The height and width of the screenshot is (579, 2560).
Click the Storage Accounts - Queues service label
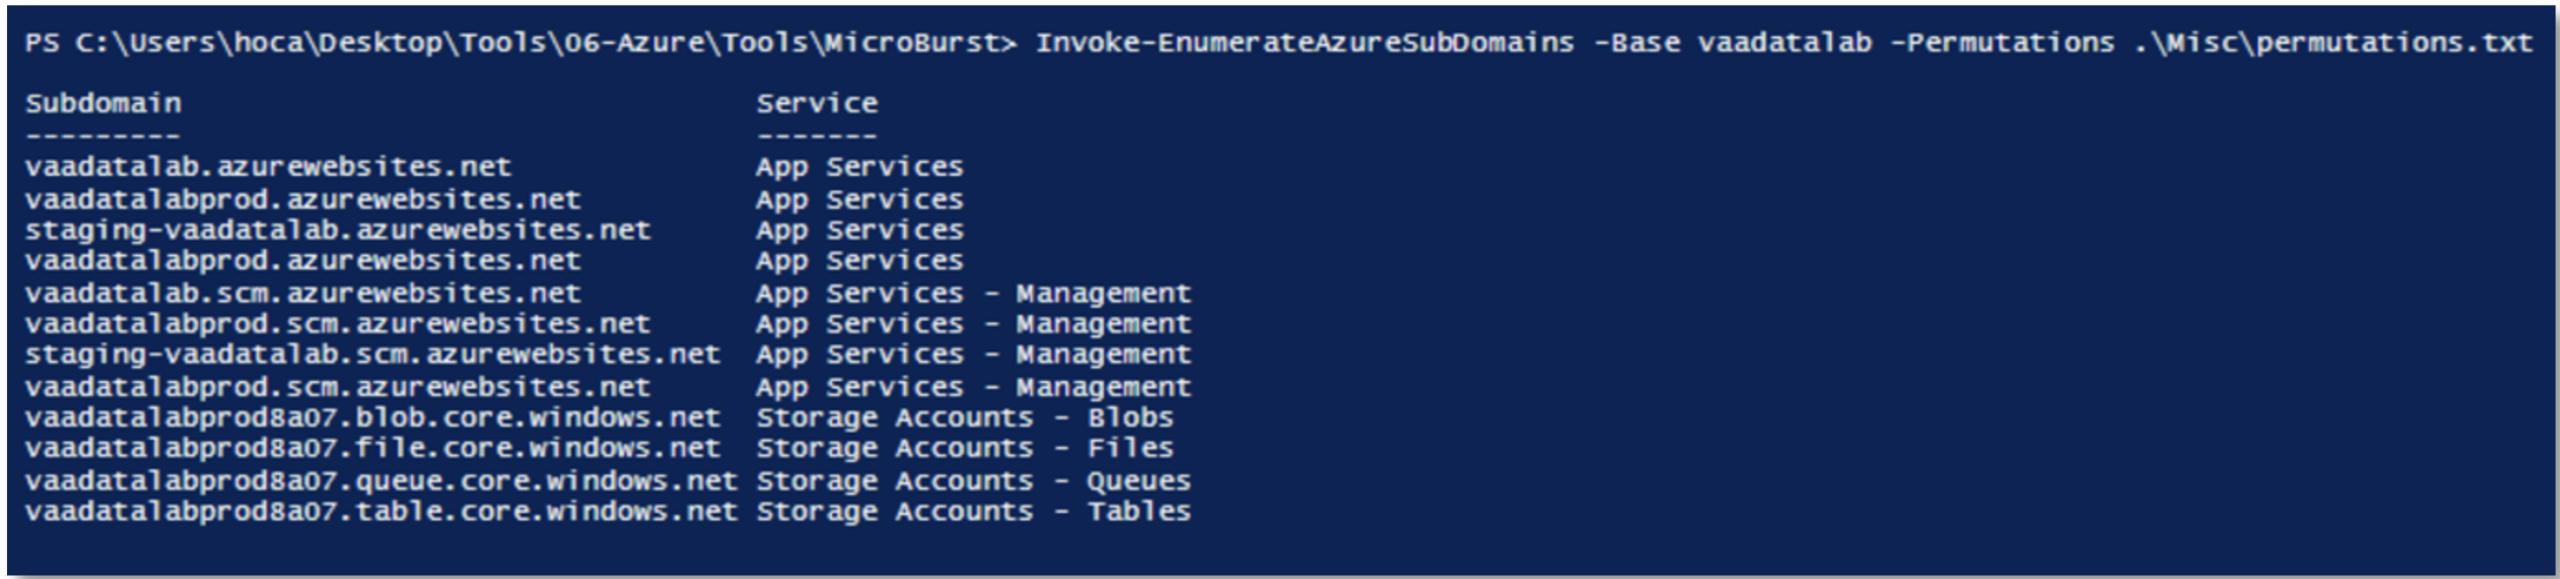[973, 481]
